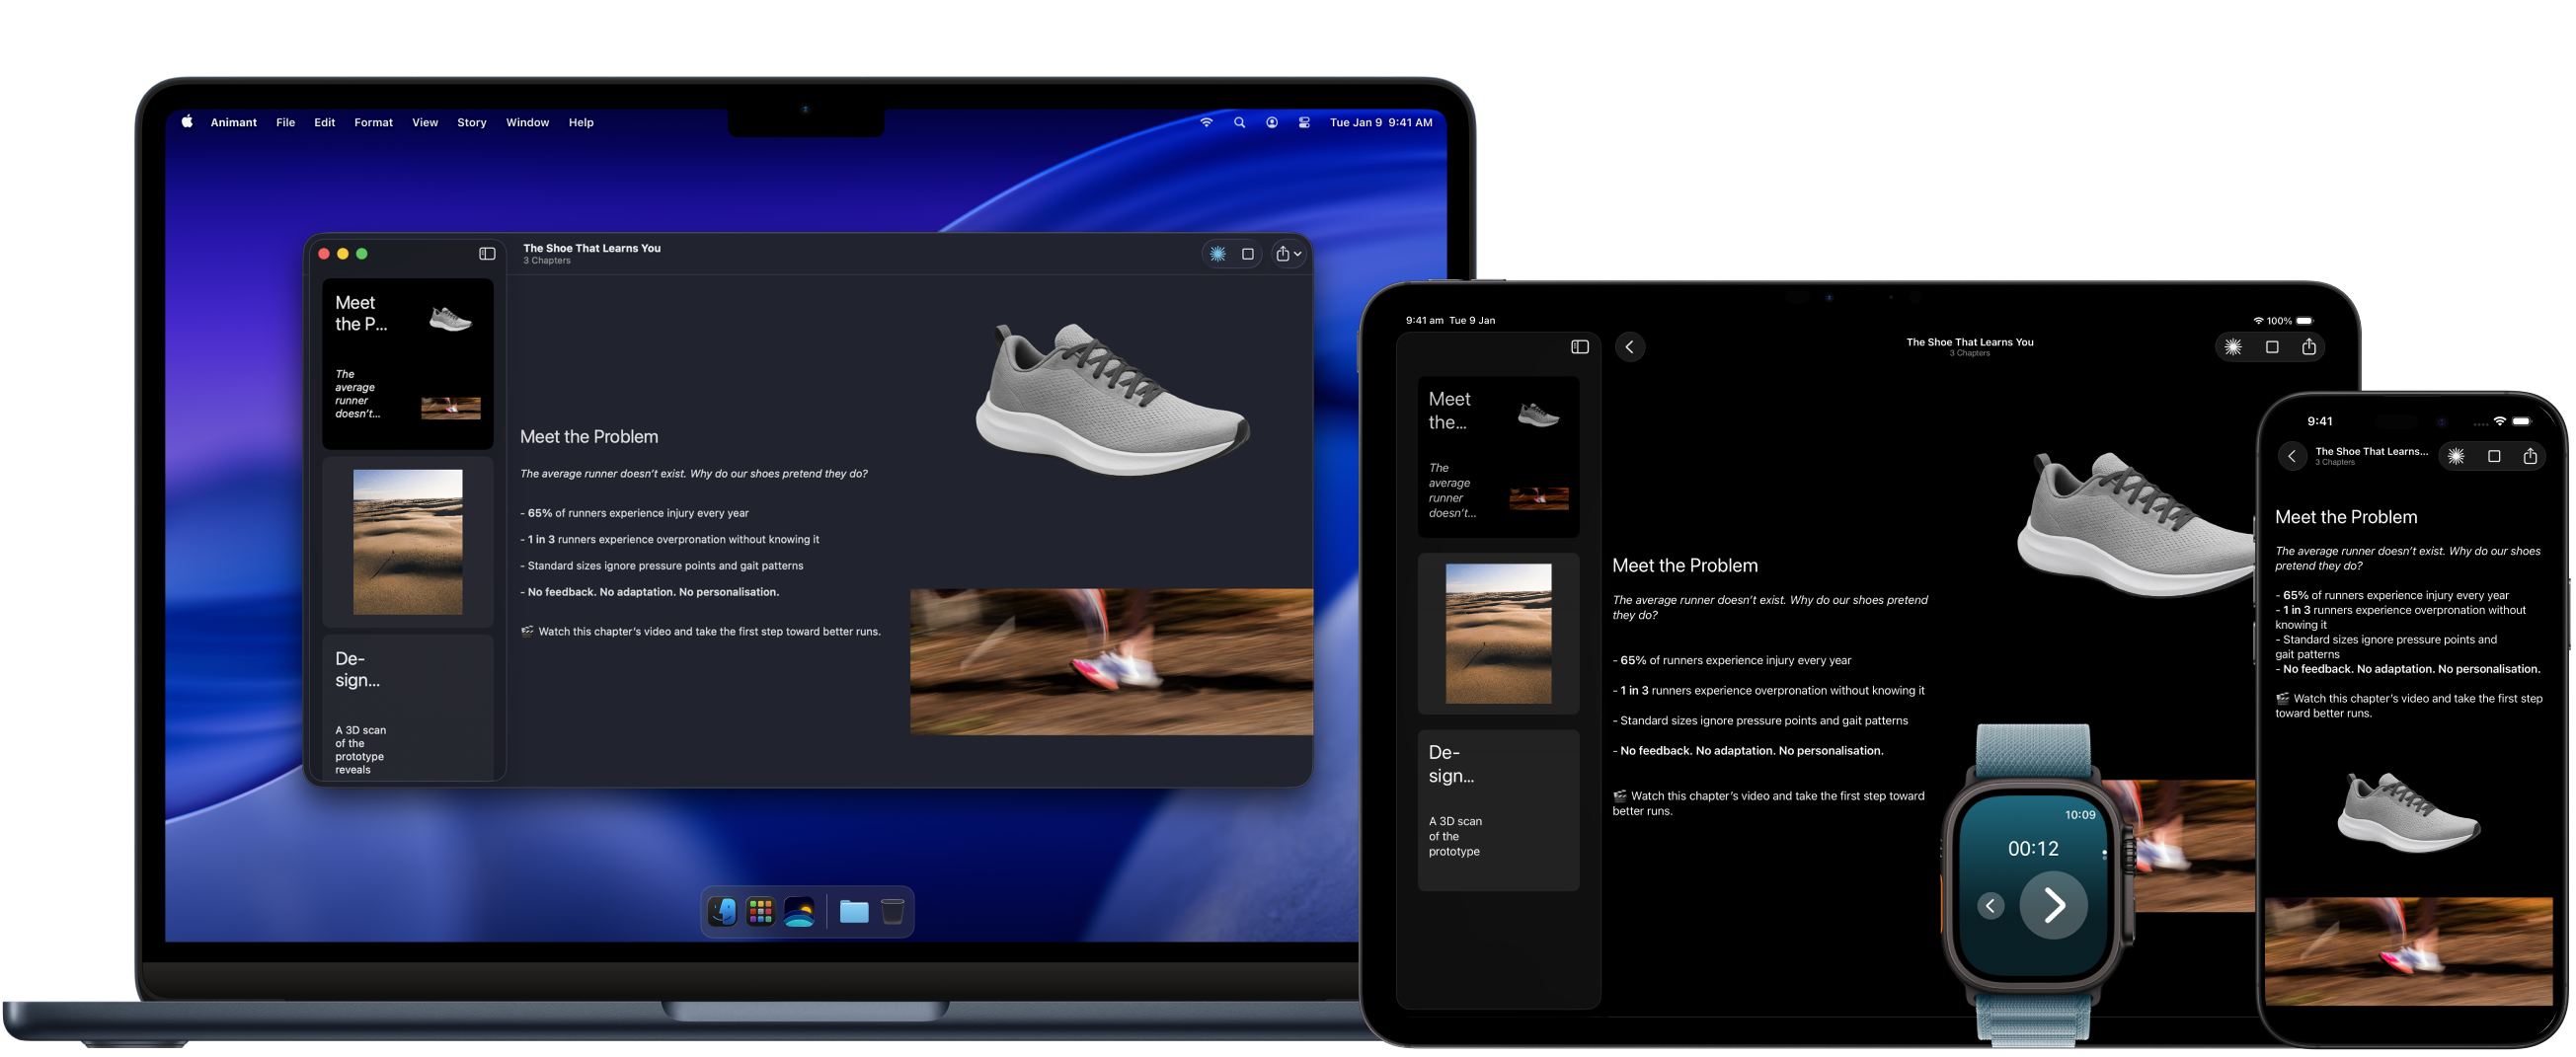
Task: Open Launchpad from the Dock
Action: (760, 911)
